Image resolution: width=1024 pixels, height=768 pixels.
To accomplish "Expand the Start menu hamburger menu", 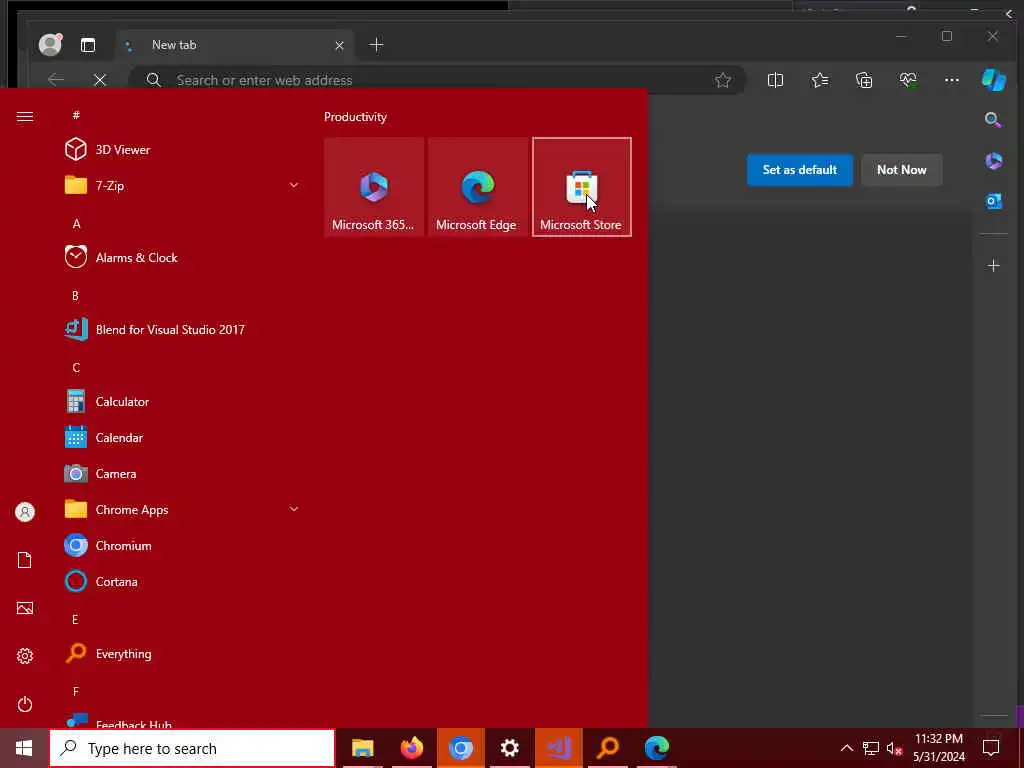I will coord(25,117).
